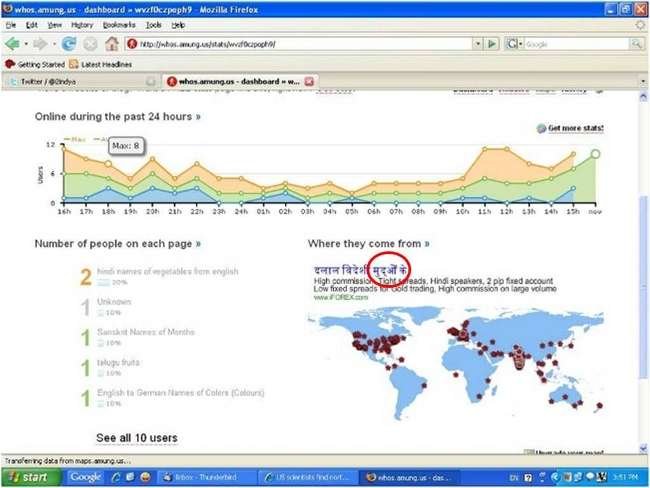Open English to German Names of Colors link

point(180,392)
